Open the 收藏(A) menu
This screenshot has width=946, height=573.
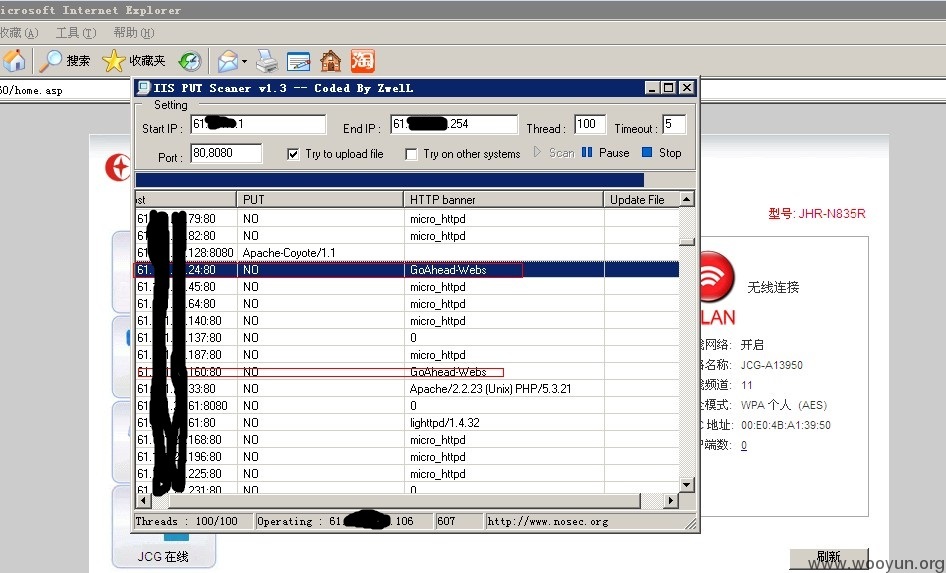click(x=19, y=33)
